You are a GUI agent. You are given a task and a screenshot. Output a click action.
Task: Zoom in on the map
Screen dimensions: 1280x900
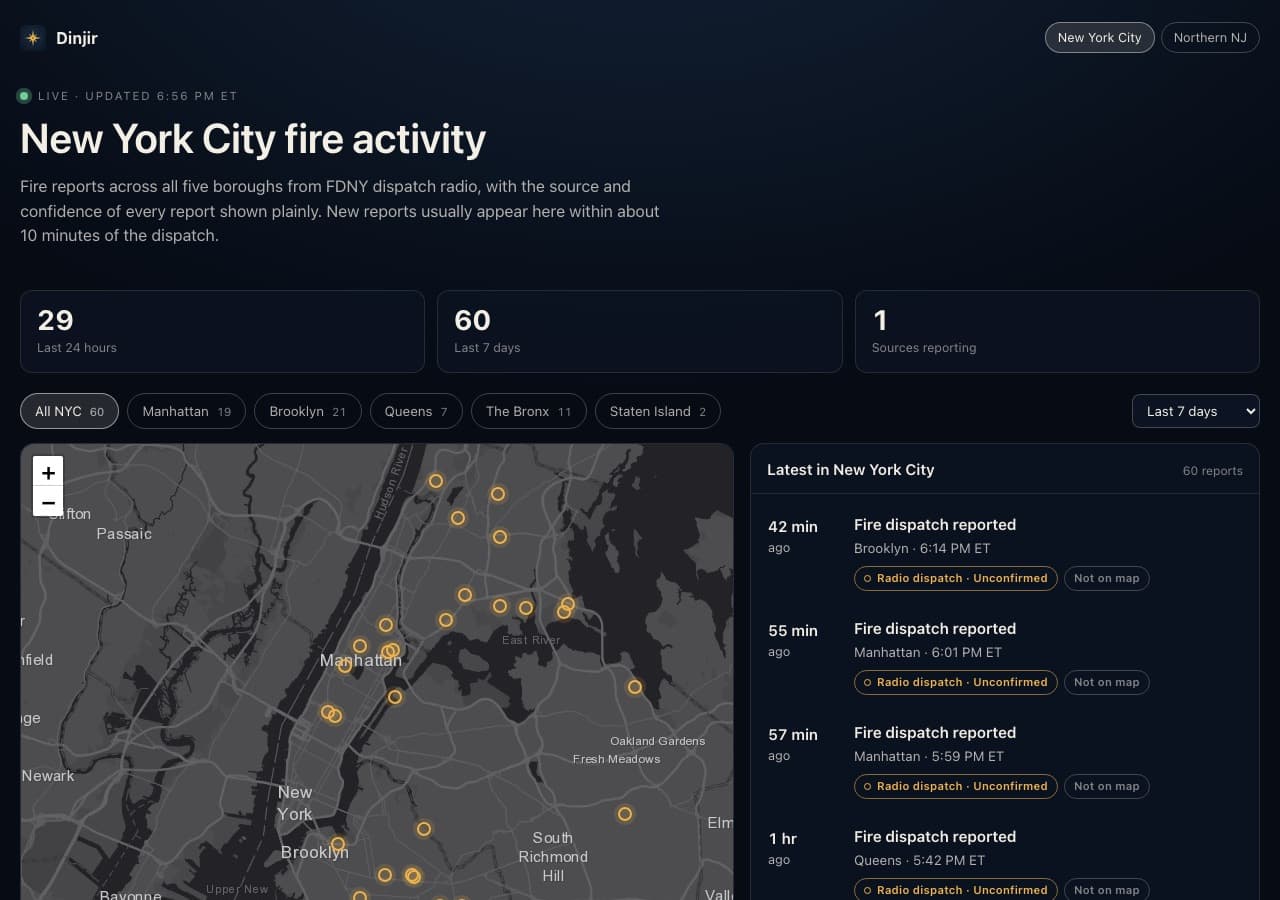[x=48, y=472]
